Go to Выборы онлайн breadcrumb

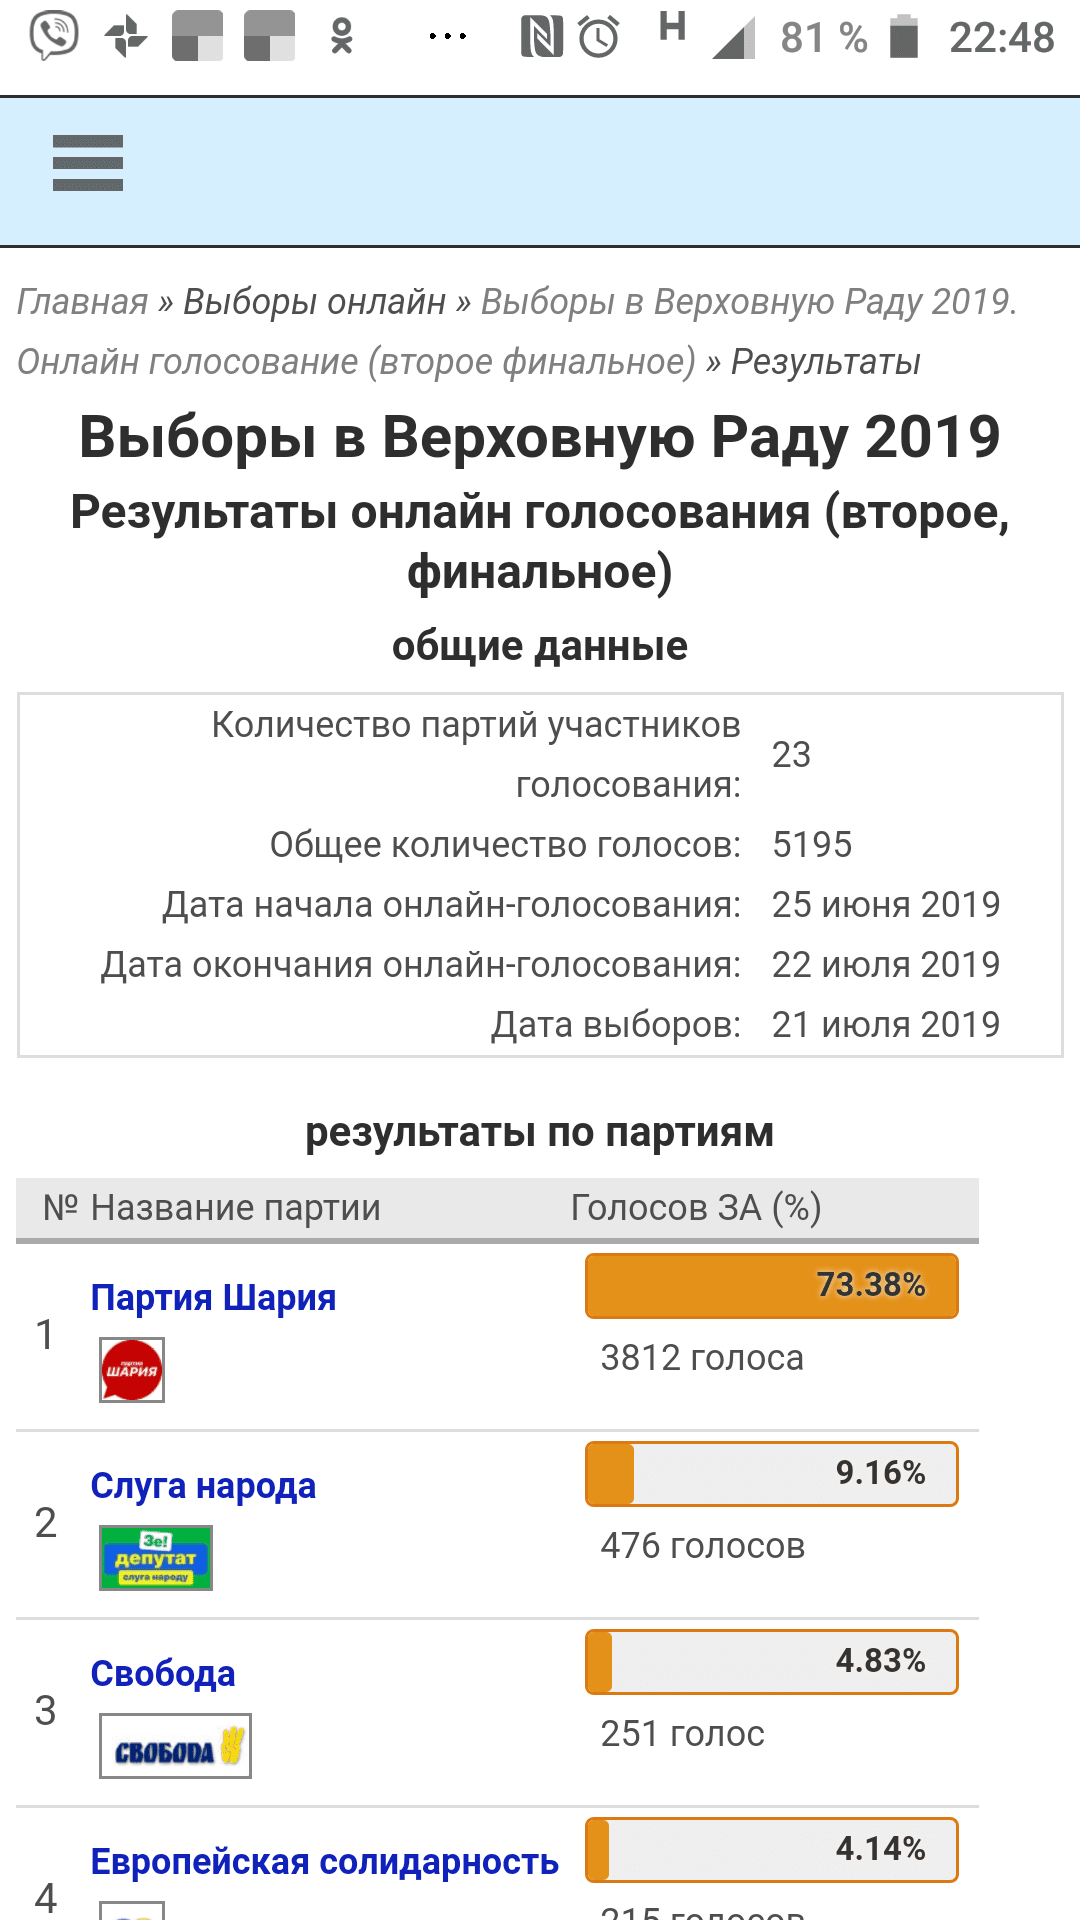[314, 302]
